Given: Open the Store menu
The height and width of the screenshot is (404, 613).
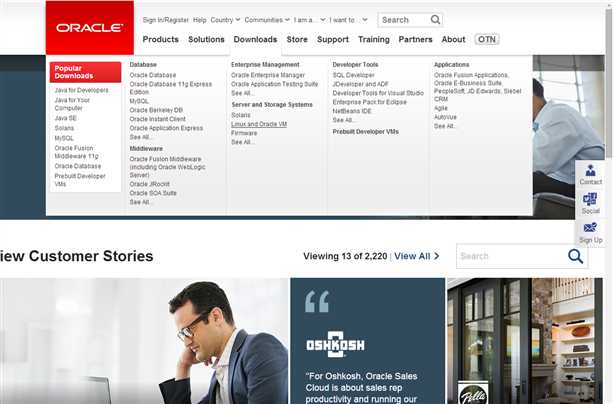Looking at the screenshot, I should click(297, 40).
